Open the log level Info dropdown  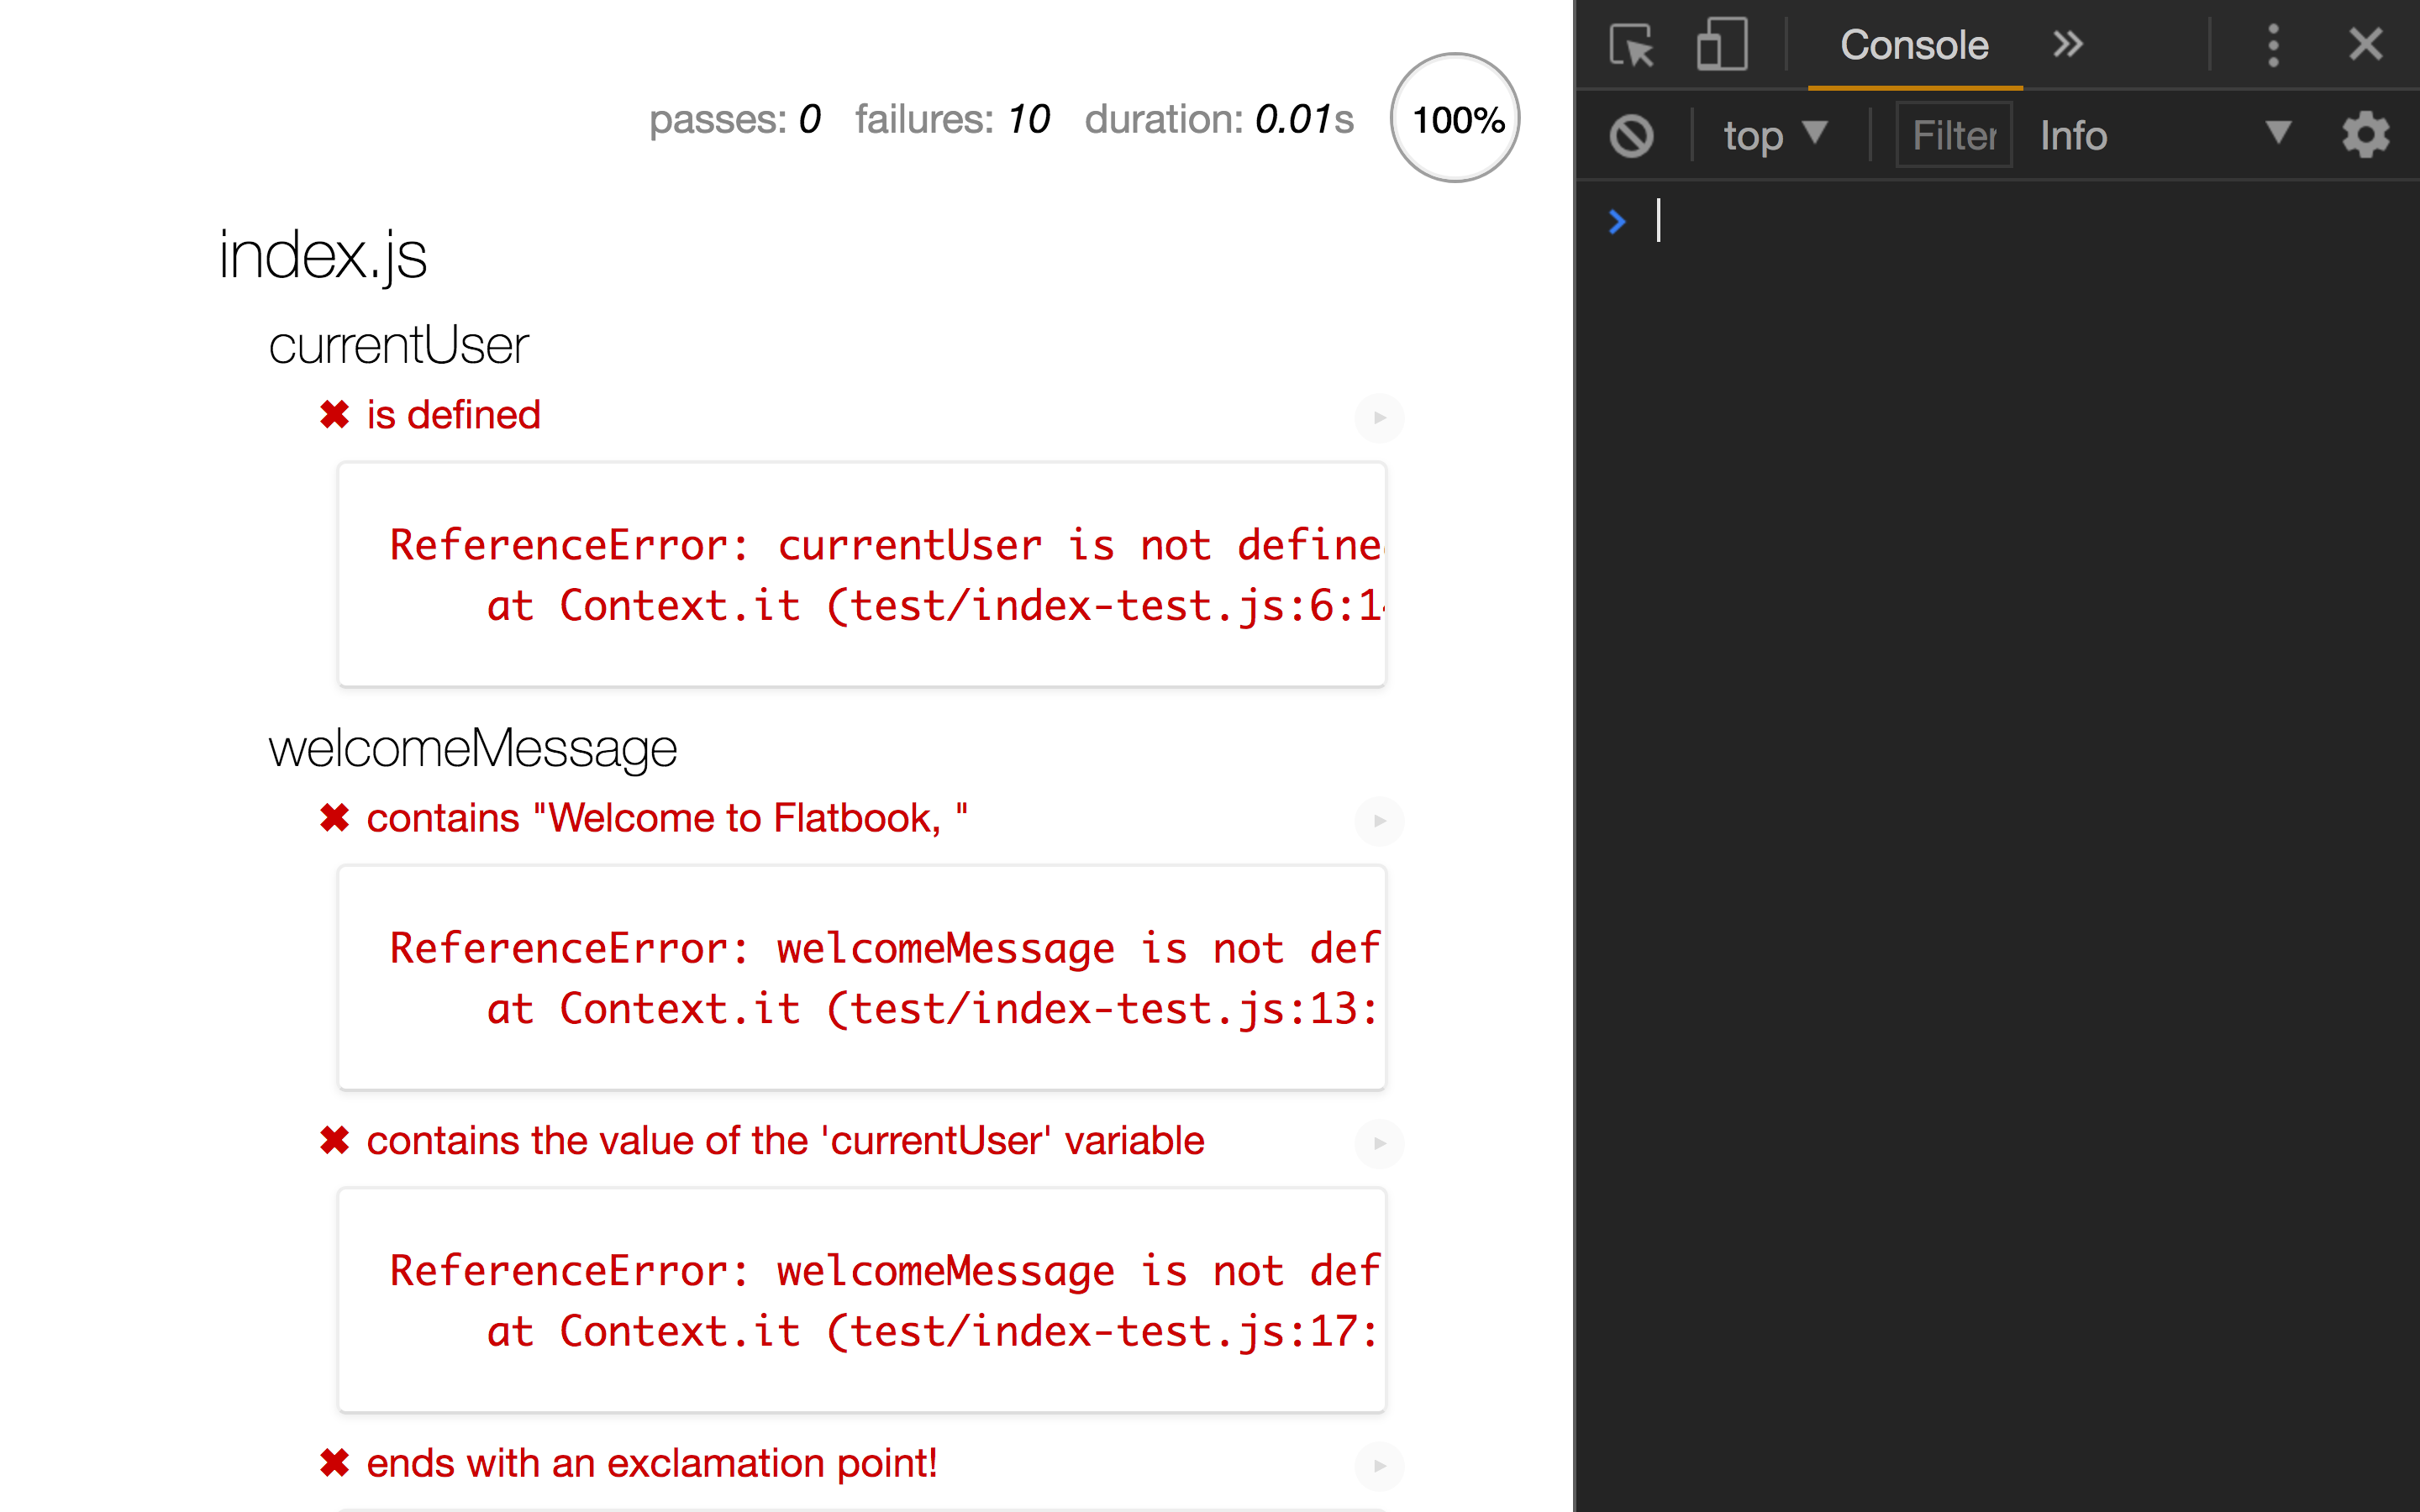pyautogui.click(x=2176, y=134)
